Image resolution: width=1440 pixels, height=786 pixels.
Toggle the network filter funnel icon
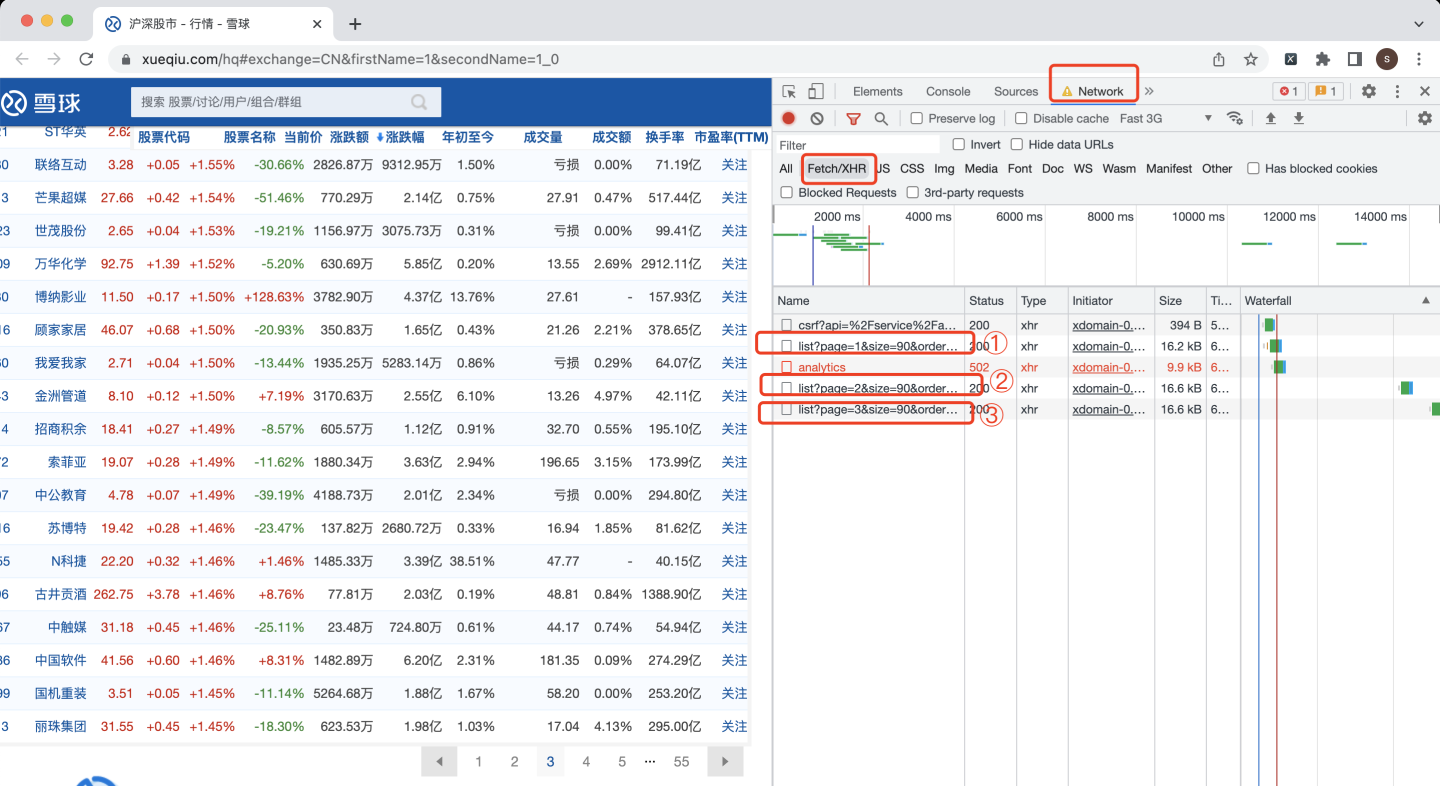(x=853, y=118)
